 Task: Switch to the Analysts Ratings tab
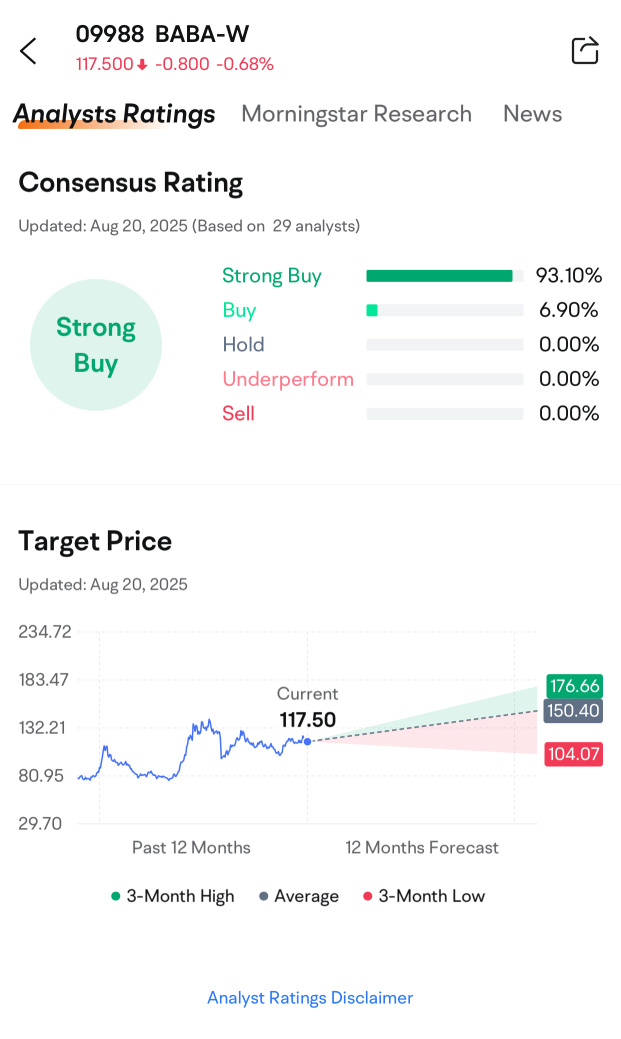pyautogui.click(x=114, y=114)
